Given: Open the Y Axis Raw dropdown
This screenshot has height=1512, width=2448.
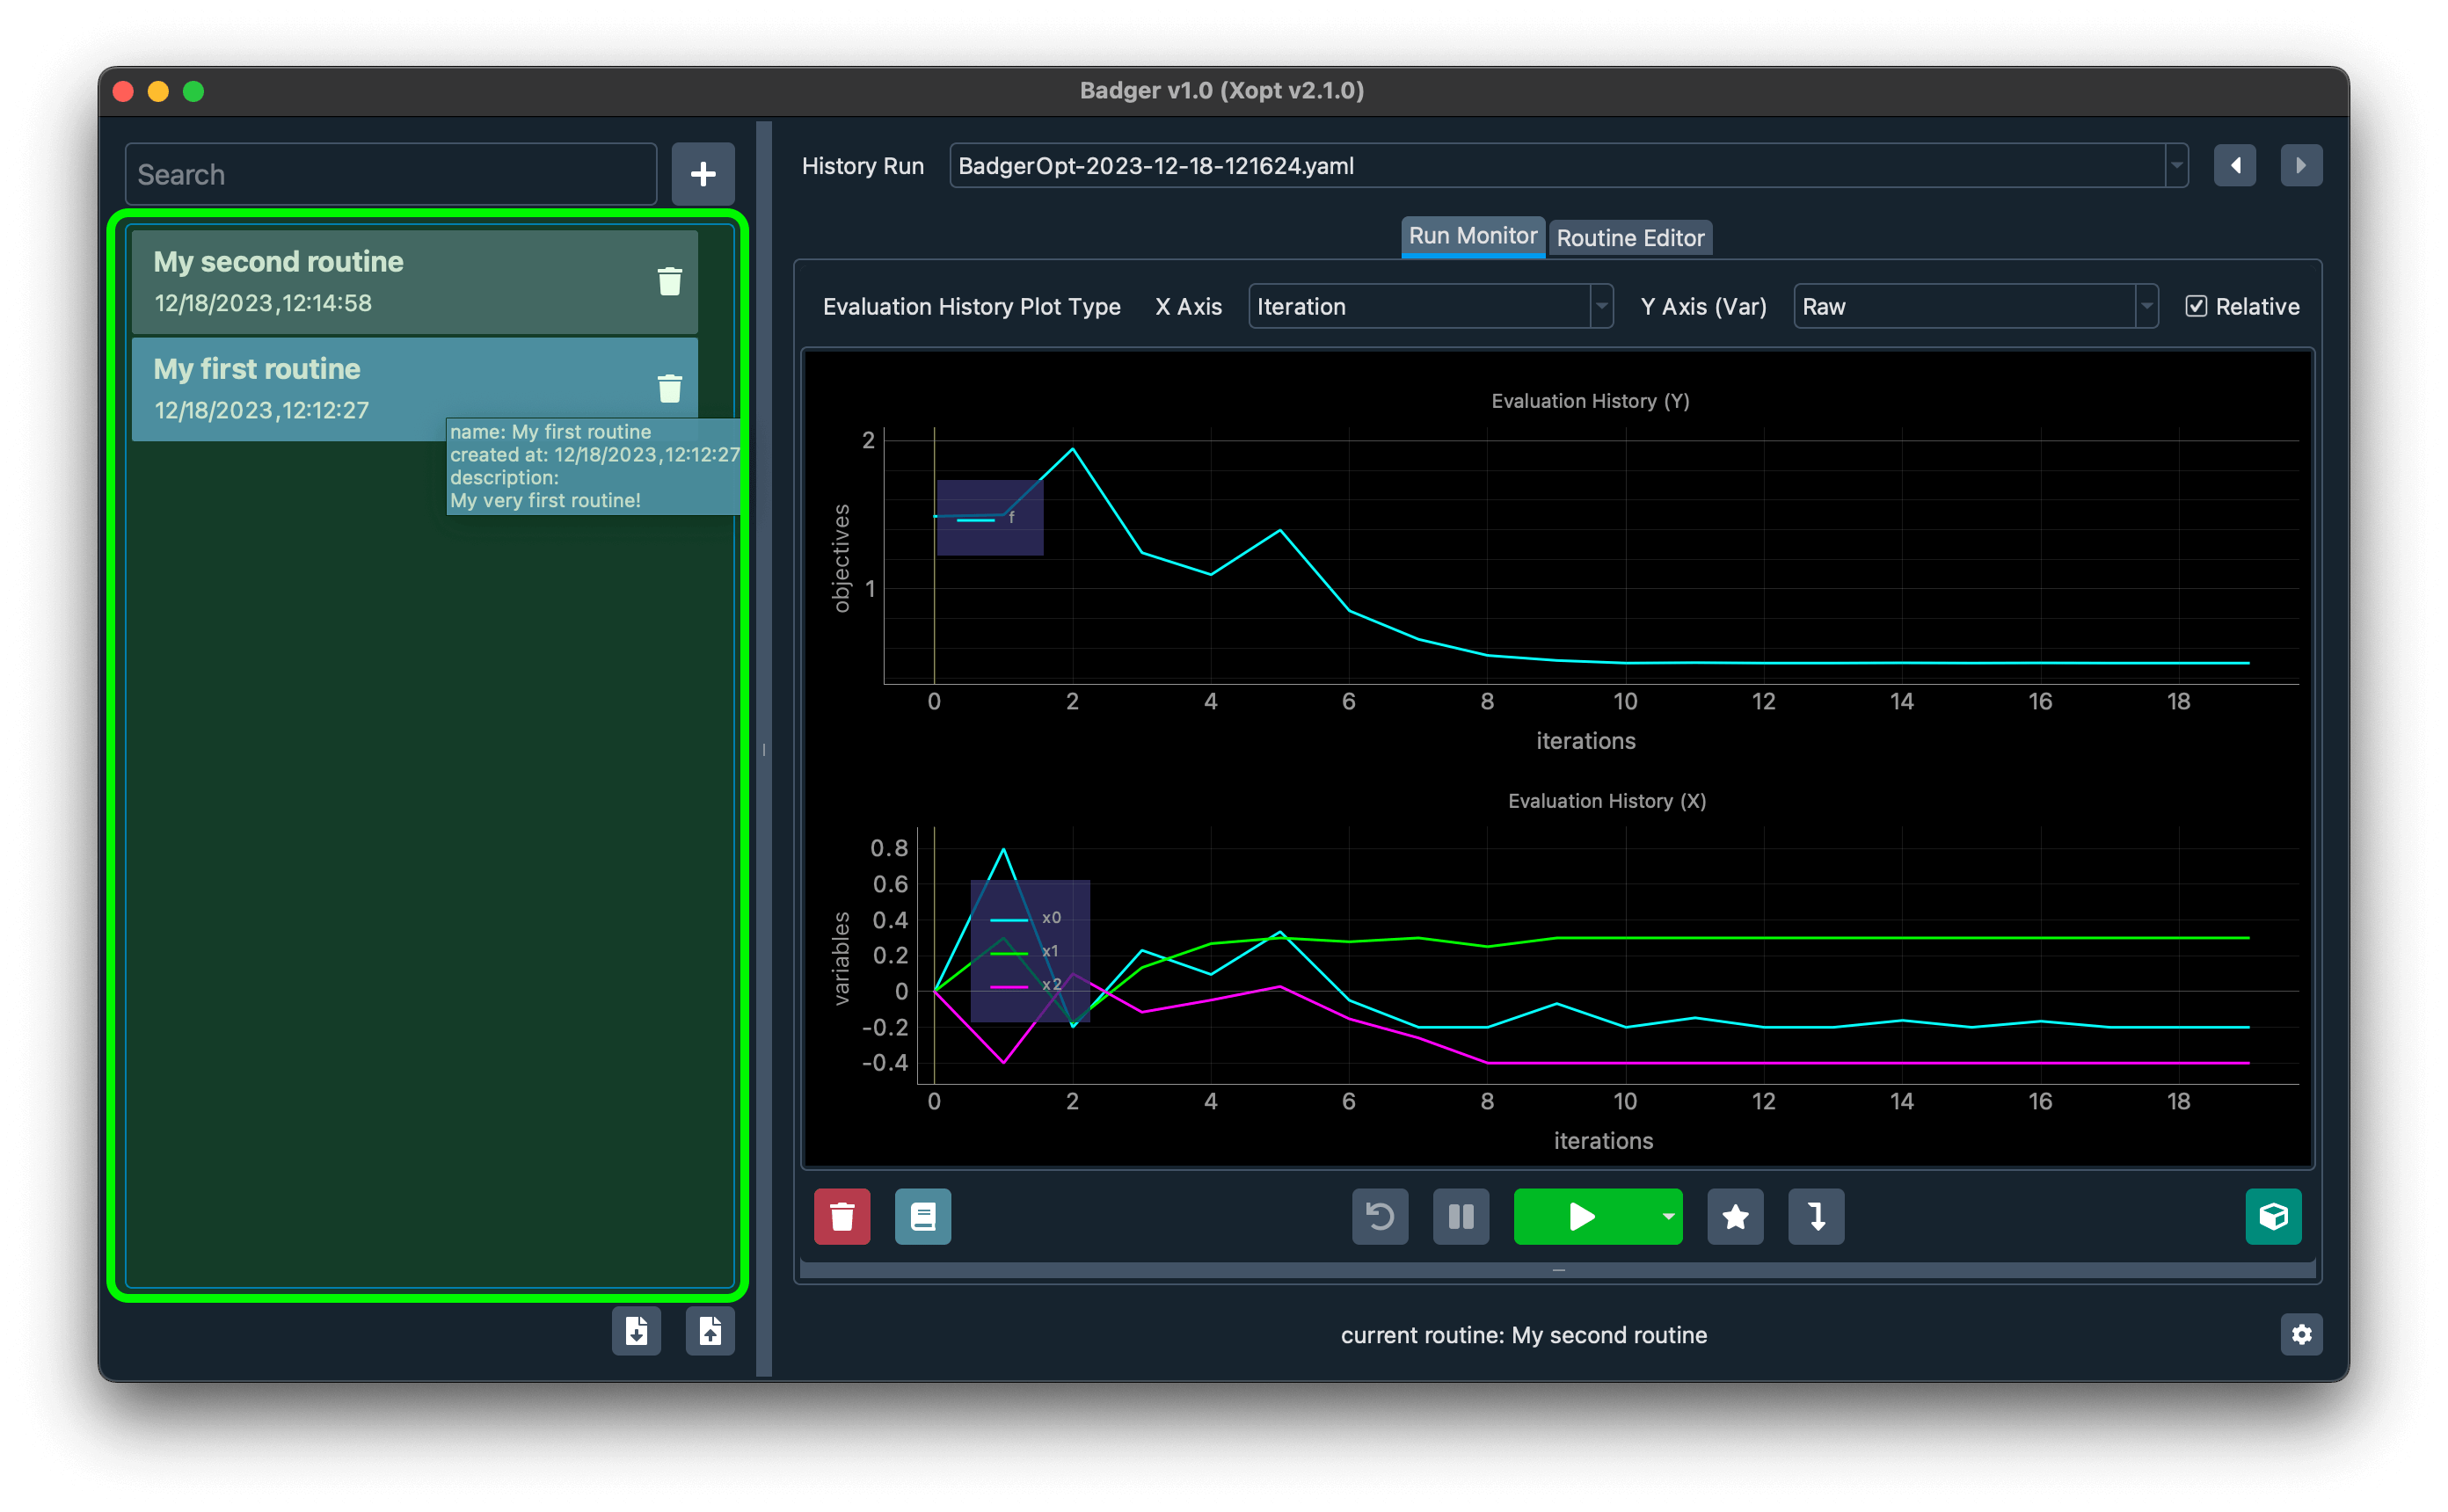Looking at the screenshot, I should coord(1975,307).
